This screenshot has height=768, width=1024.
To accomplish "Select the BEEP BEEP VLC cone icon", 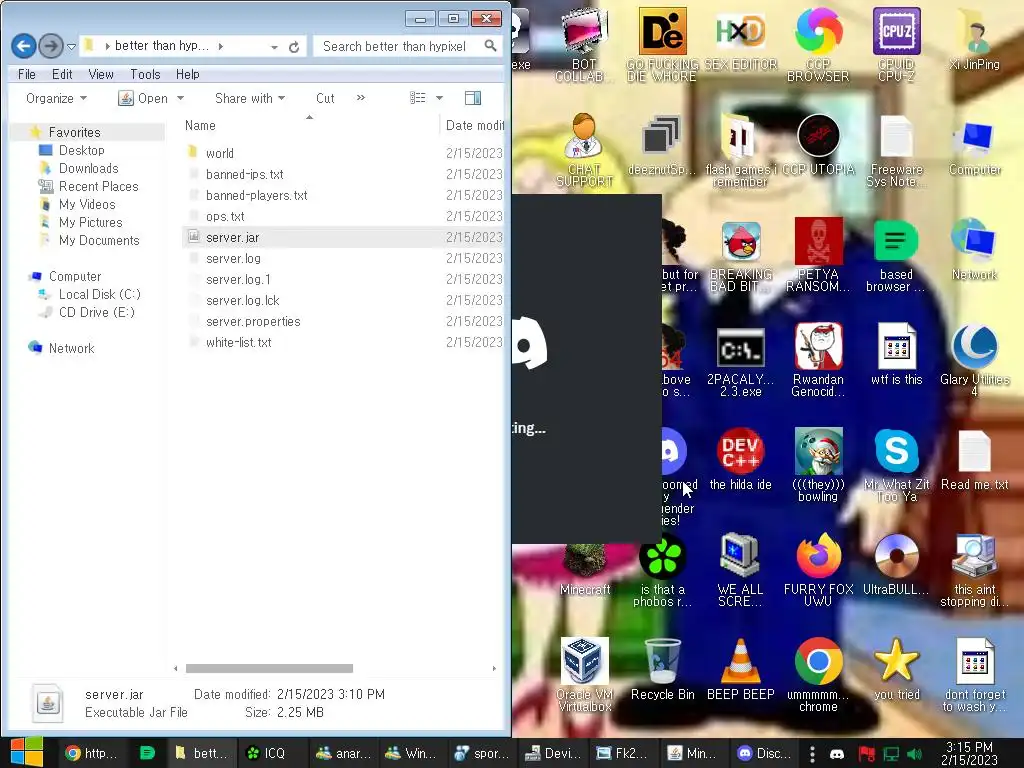I will 741,671.
